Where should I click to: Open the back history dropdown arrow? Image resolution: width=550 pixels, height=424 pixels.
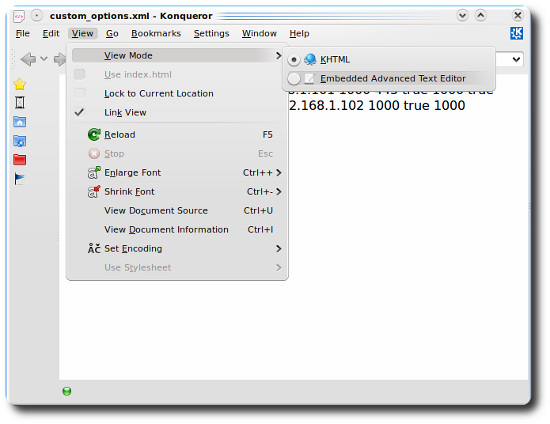(x=44, y=59)
